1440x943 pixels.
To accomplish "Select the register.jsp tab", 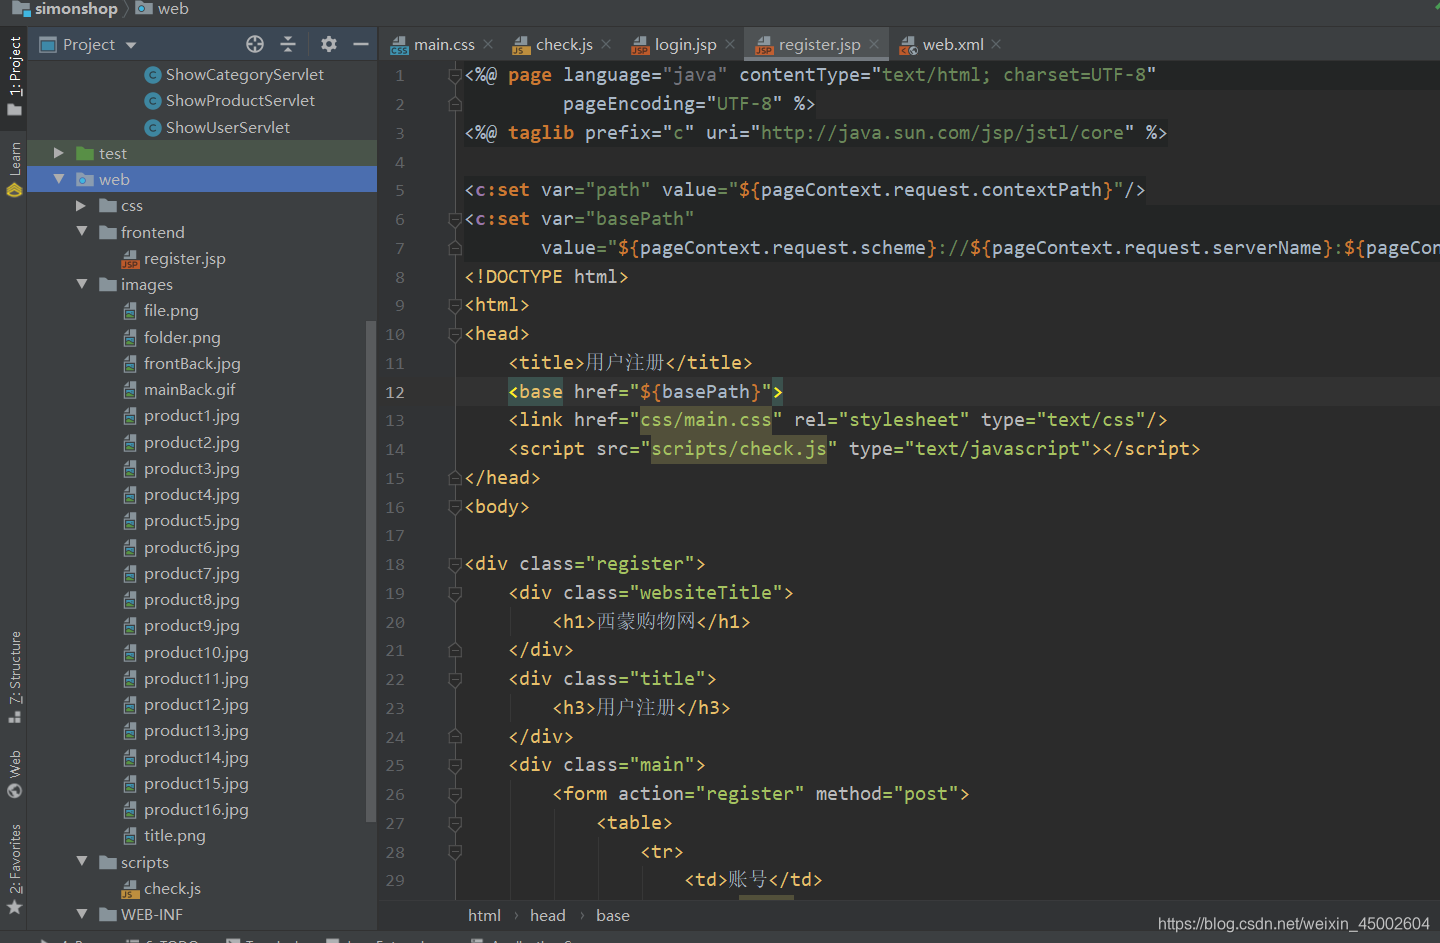I will (x=819, y=44).
